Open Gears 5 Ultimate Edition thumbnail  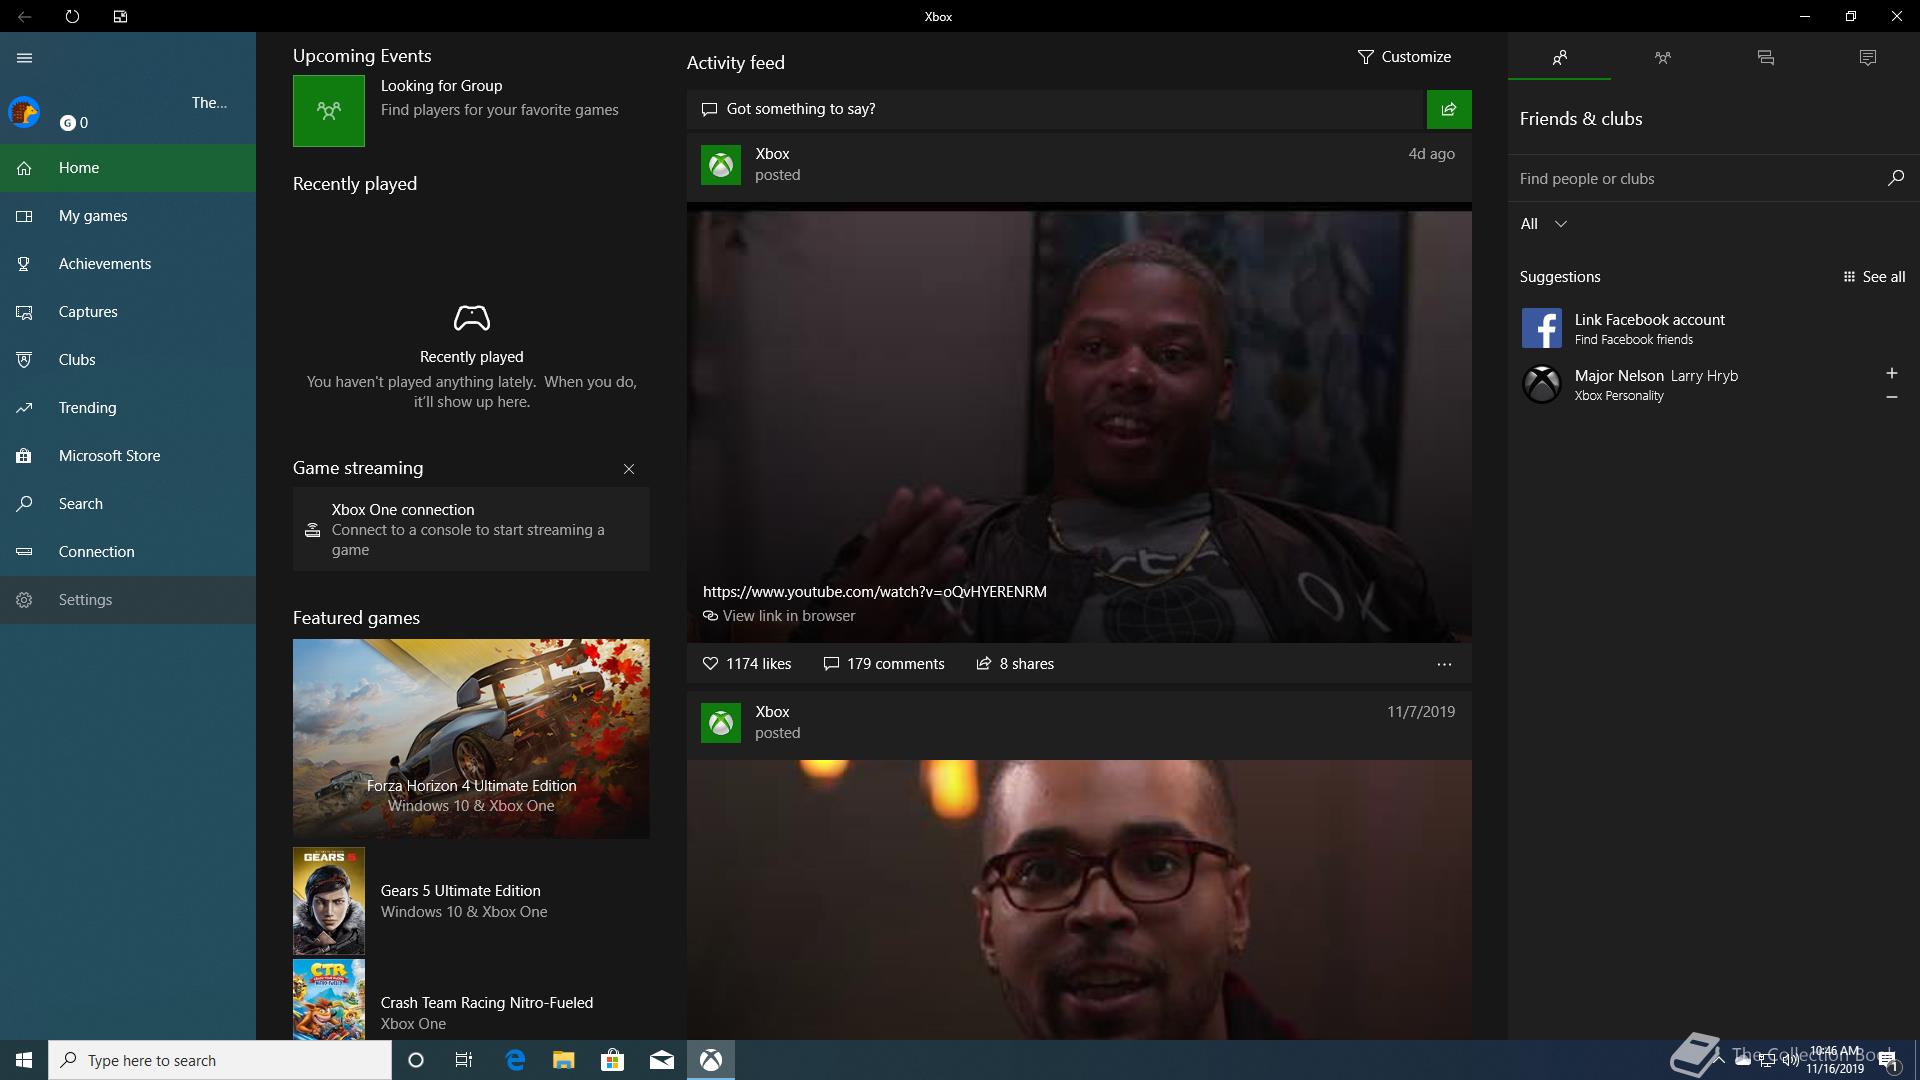pos(329,901)
